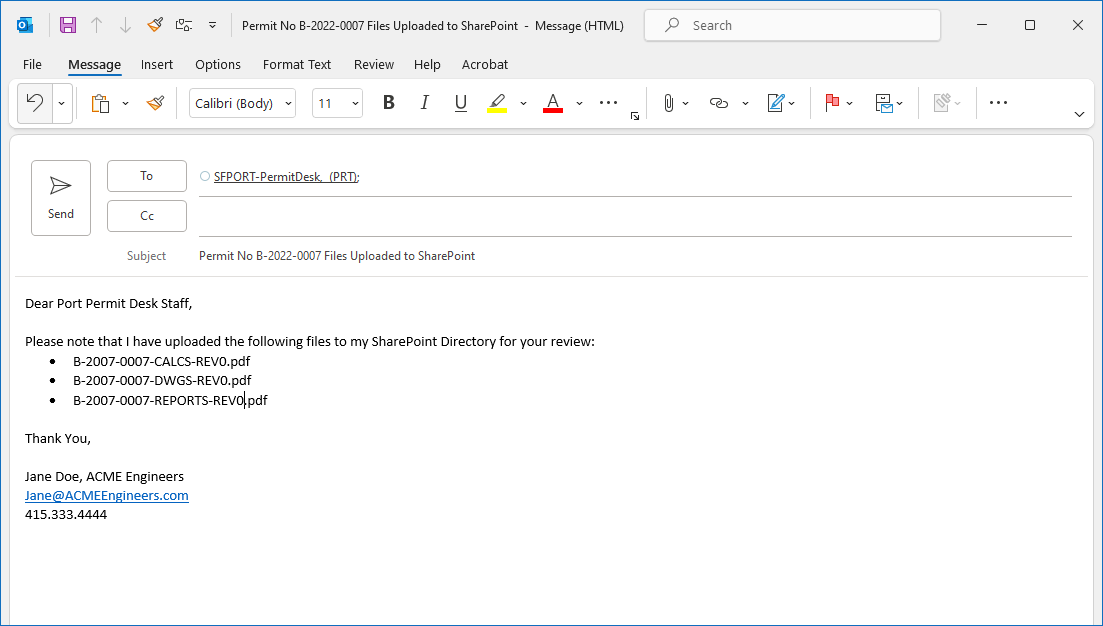Save the message with the ribbon Save icon
1103x626 pixels.
pyautogui.click(x=67, y=24)
